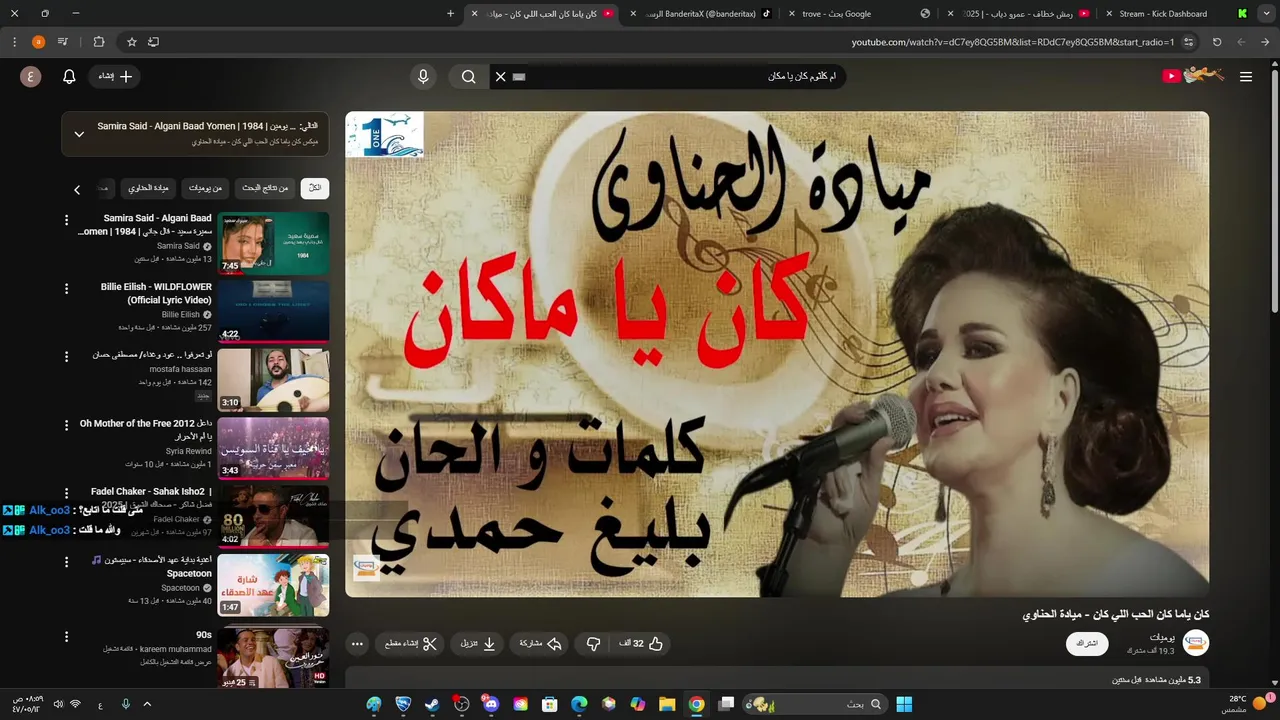Go back in browser history
The height and width of the screenshot is (720, 1280).
[x=1266, y=42]
